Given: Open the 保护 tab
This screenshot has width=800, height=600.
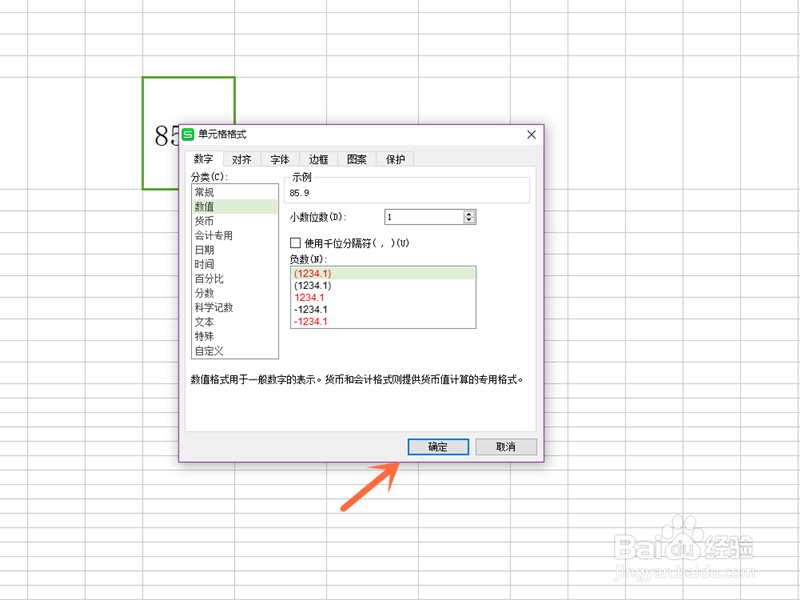Looking at the screenshot, I should pos(395,159).
